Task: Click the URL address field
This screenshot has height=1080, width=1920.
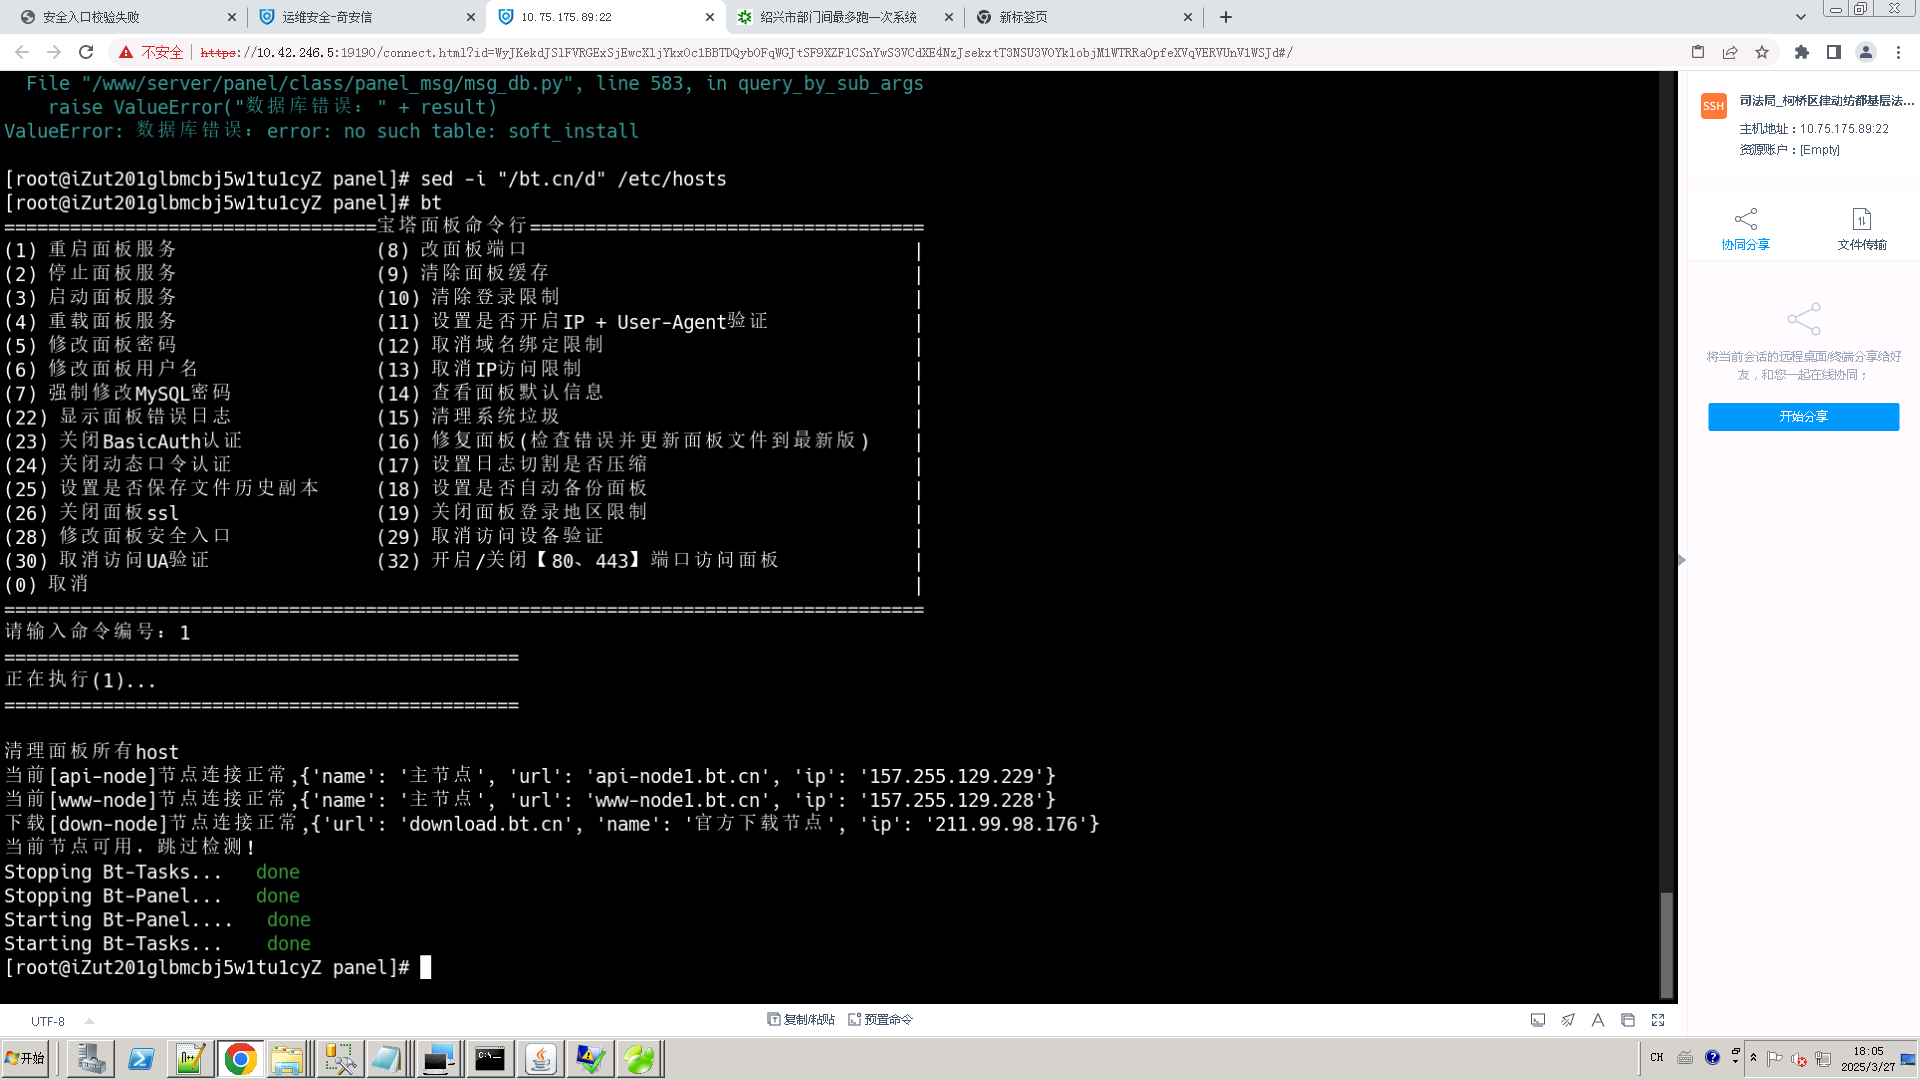Action: (x=745, y=53)
